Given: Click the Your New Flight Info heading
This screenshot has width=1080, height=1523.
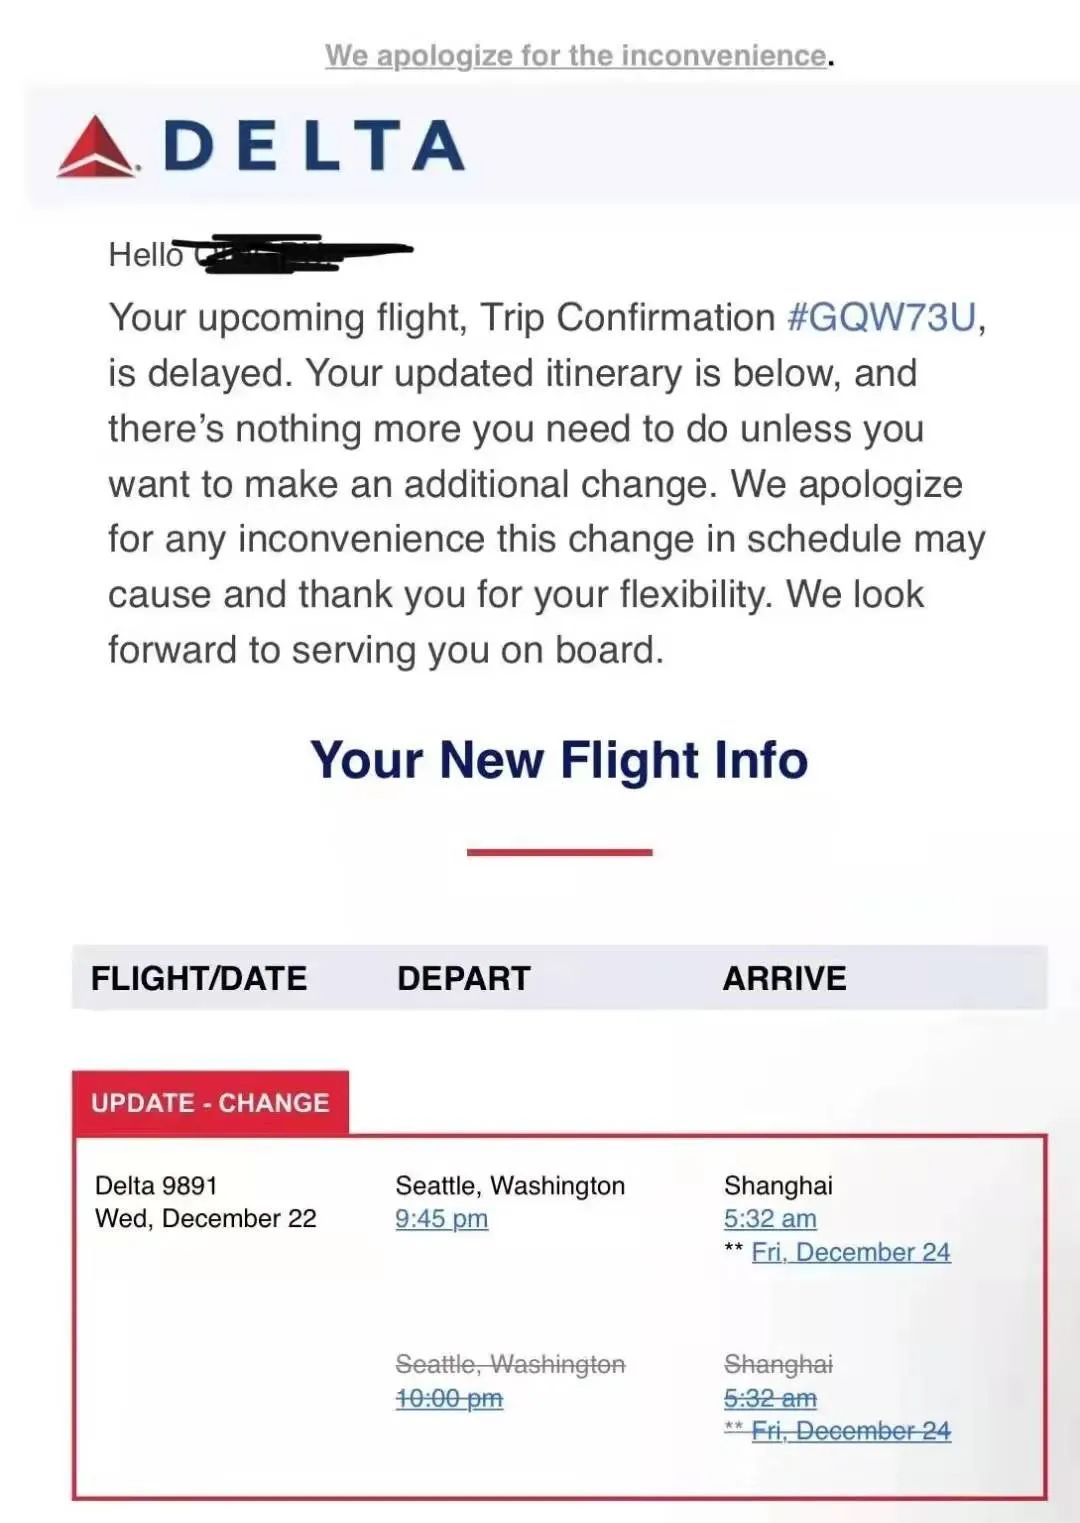Looking at the screenshot, I should 559,759.
